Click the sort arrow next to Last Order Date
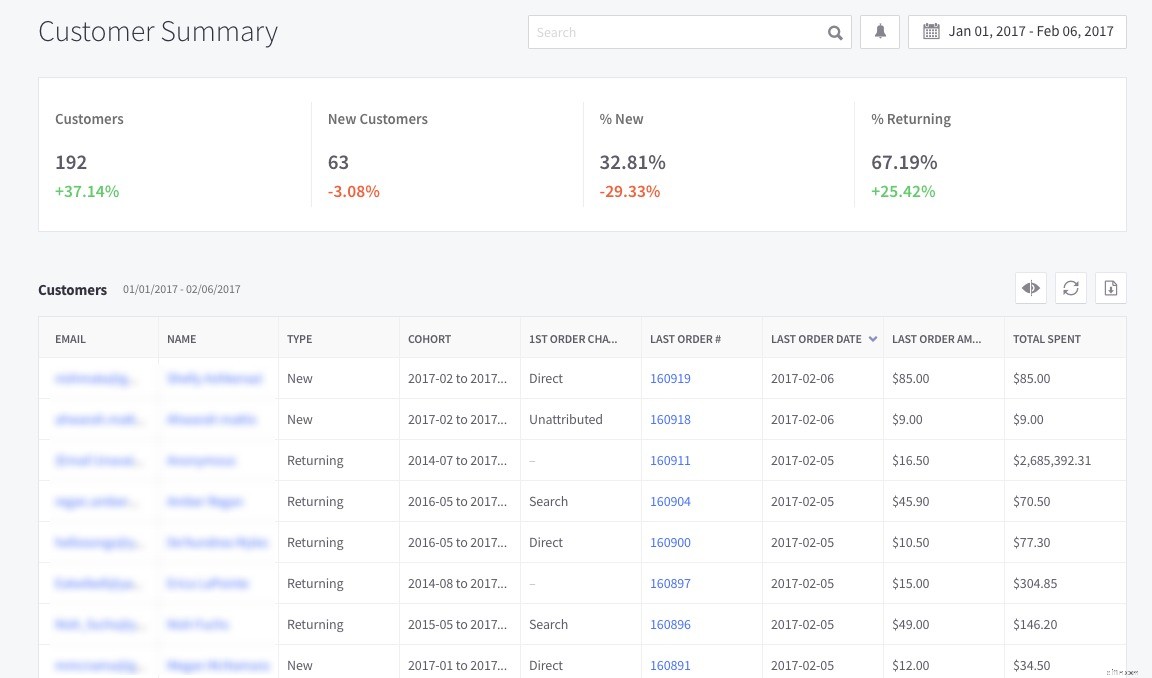Image resolution: width=1152 pixels, height=678 pixels. (x=872, y=338)
